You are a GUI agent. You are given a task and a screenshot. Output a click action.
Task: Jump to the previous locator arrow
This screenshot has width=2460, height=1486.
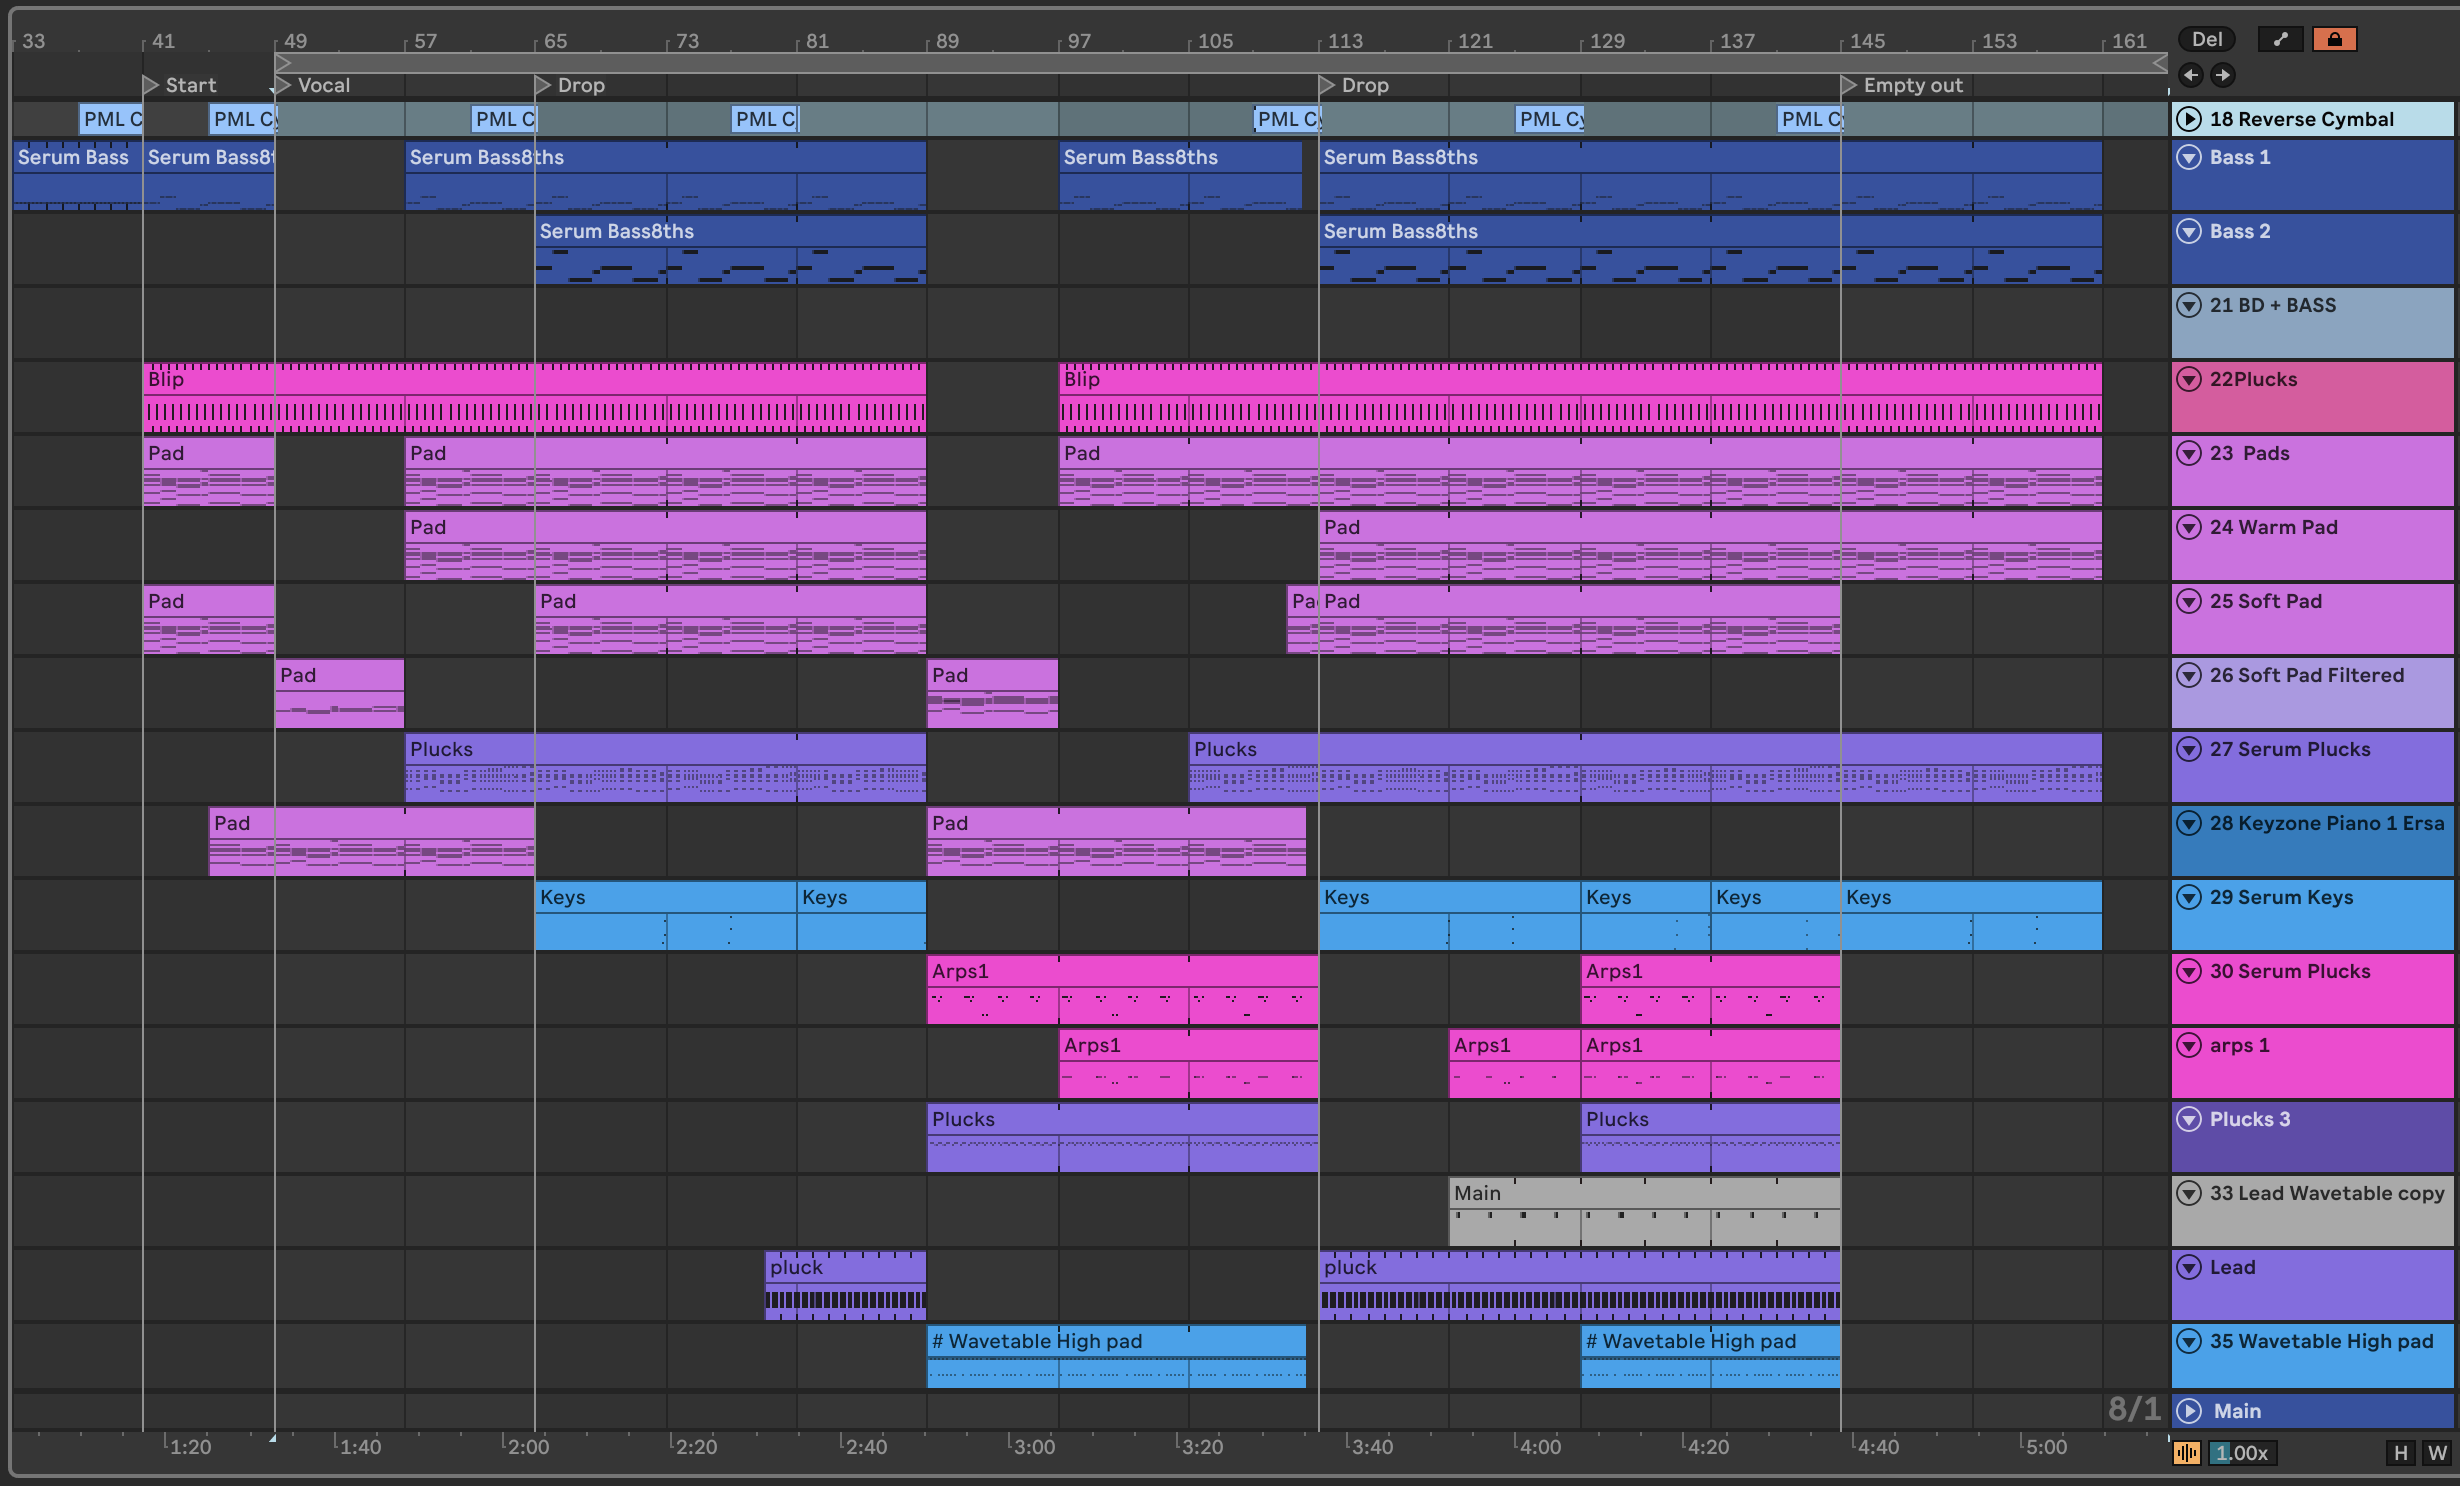(x=2190, y=75)
